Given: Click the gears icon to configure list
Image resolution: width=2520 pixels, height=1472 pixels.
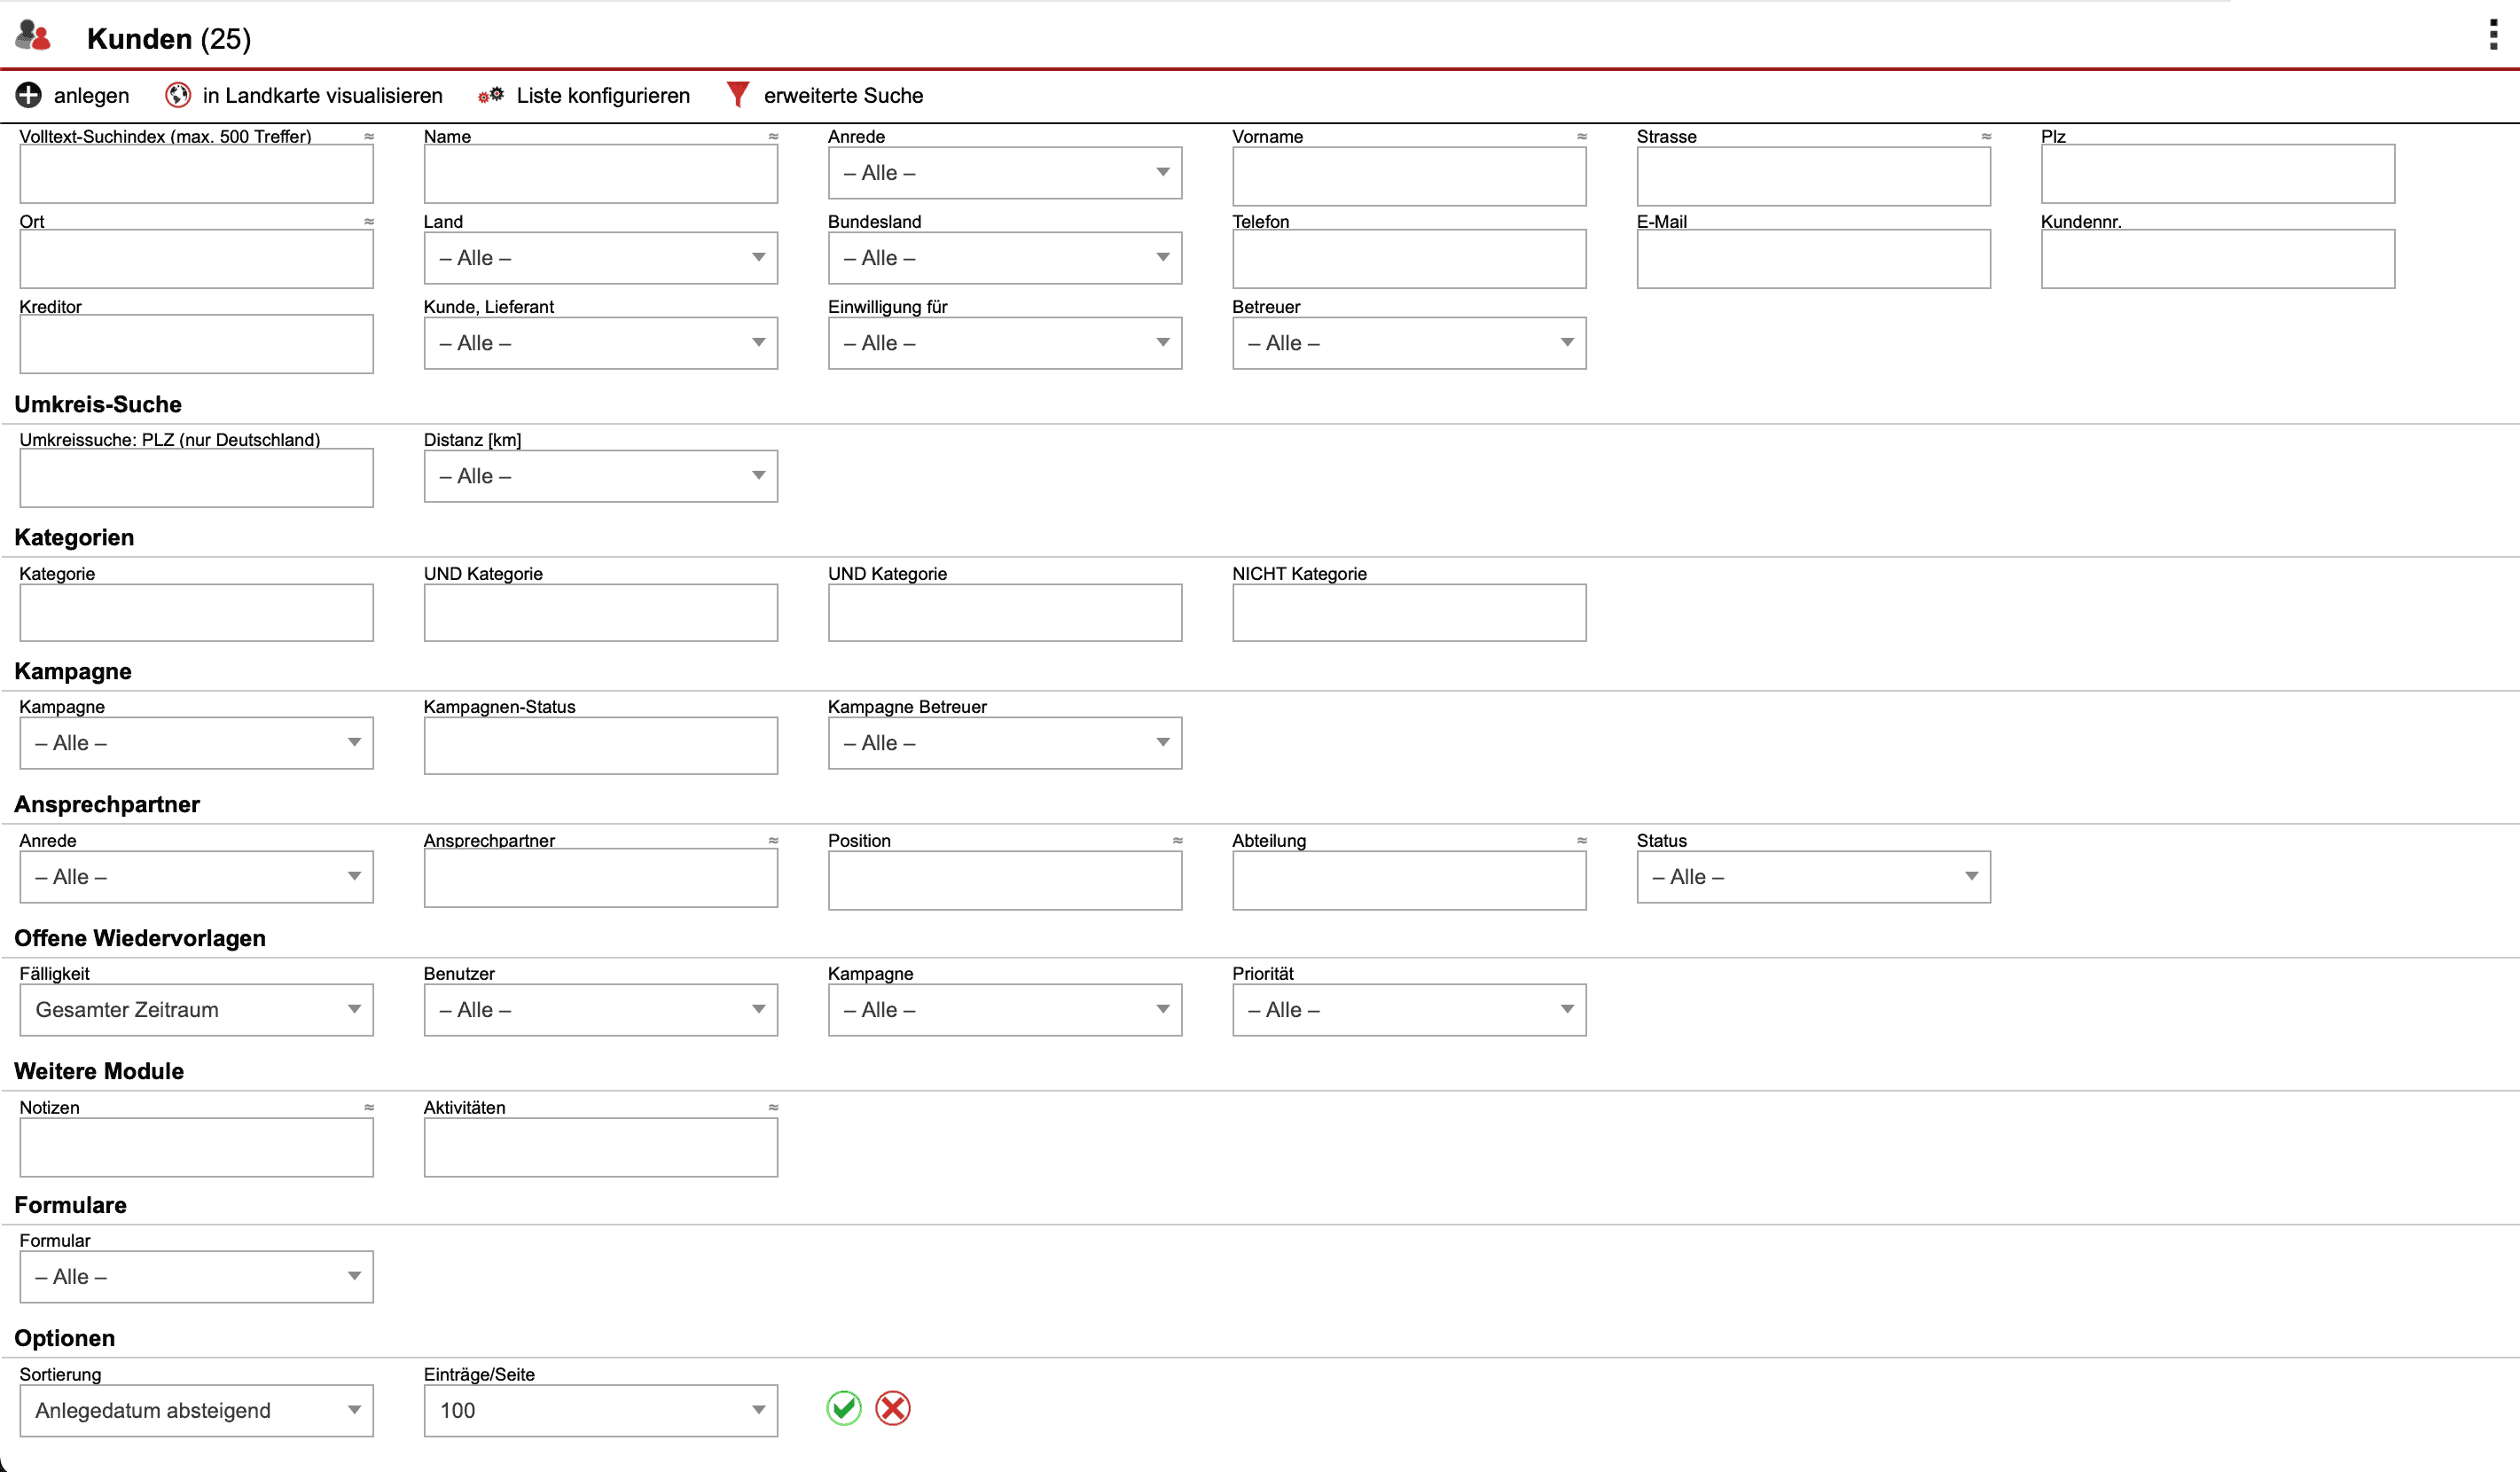Looking at the screenshot, I should tap(491, 95).
